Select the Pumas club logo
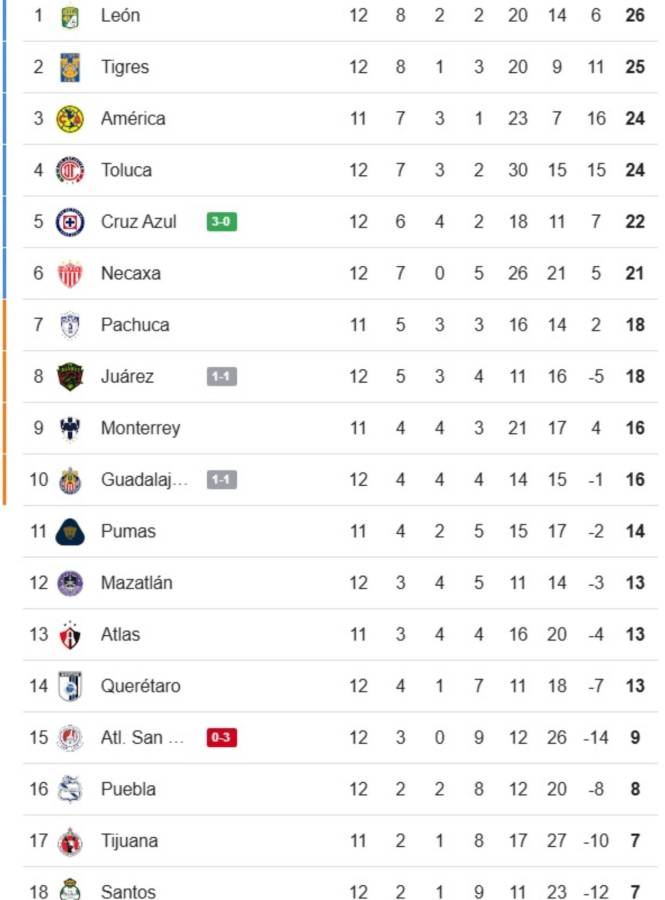The height and width of the screenshot is (900, 665). (x=70, y=531)
